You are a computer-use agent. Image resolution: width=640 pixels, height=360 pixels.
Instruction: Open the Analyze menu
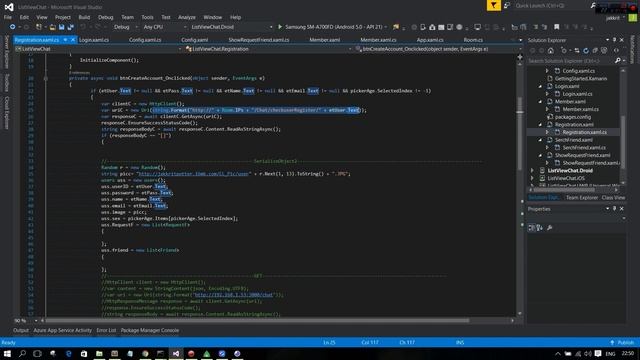tap(187, 17)
